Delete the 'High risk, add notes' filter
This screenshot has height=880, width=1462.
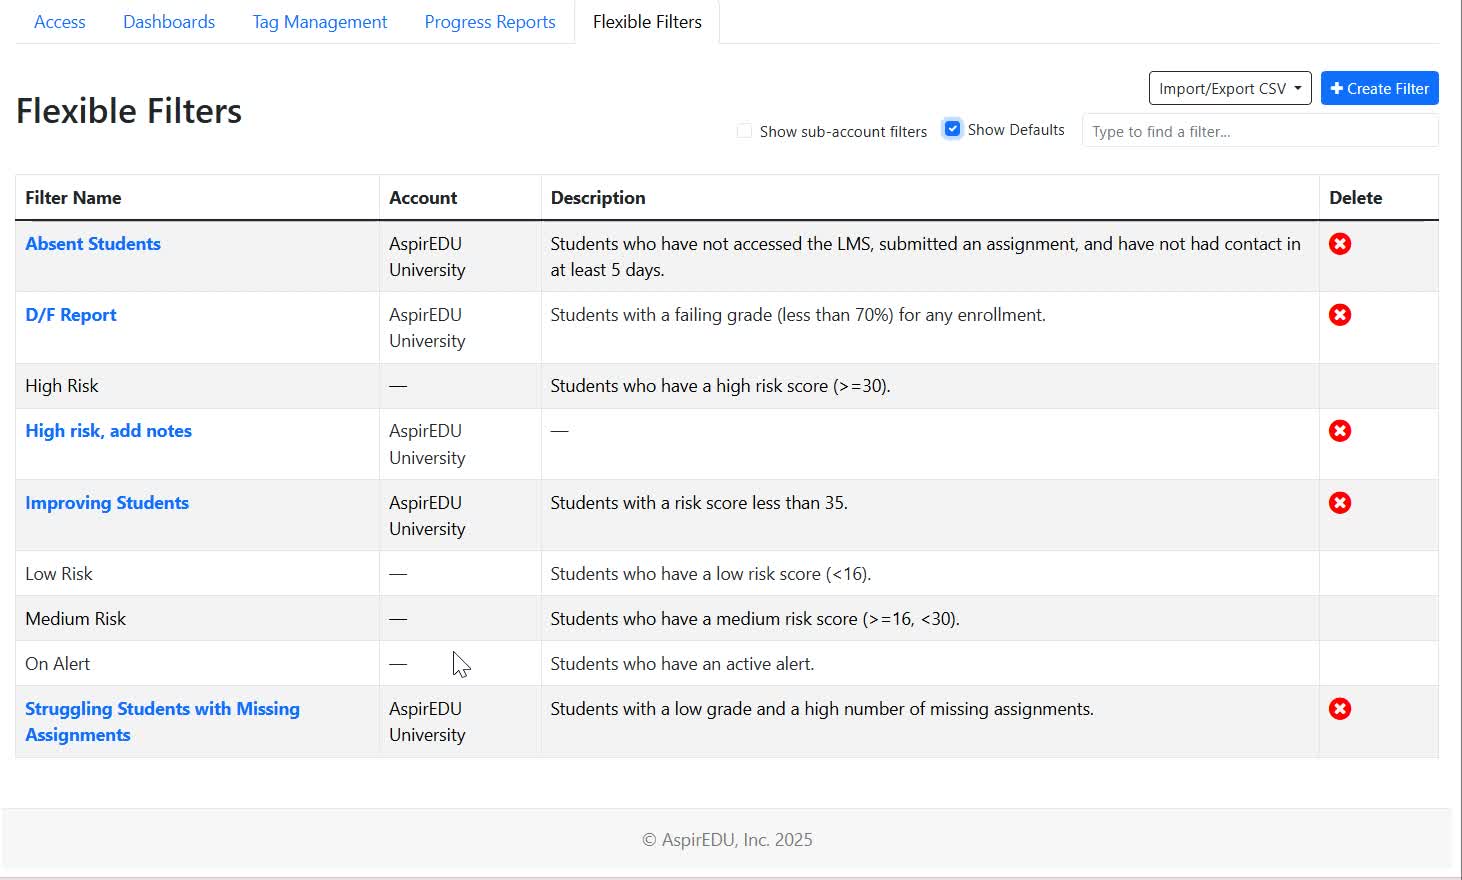point(1340,431)
